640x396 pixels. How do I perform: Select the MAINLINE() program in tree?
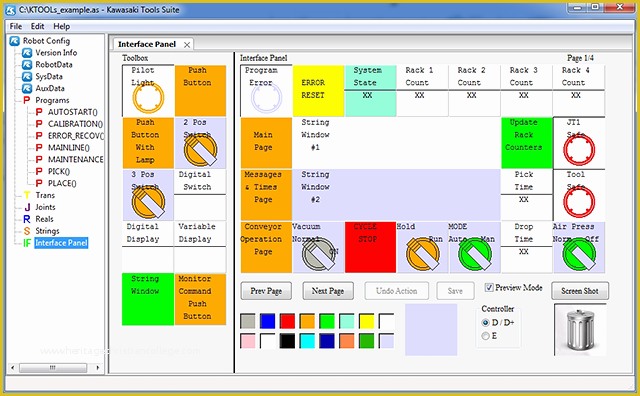[69, 147]
